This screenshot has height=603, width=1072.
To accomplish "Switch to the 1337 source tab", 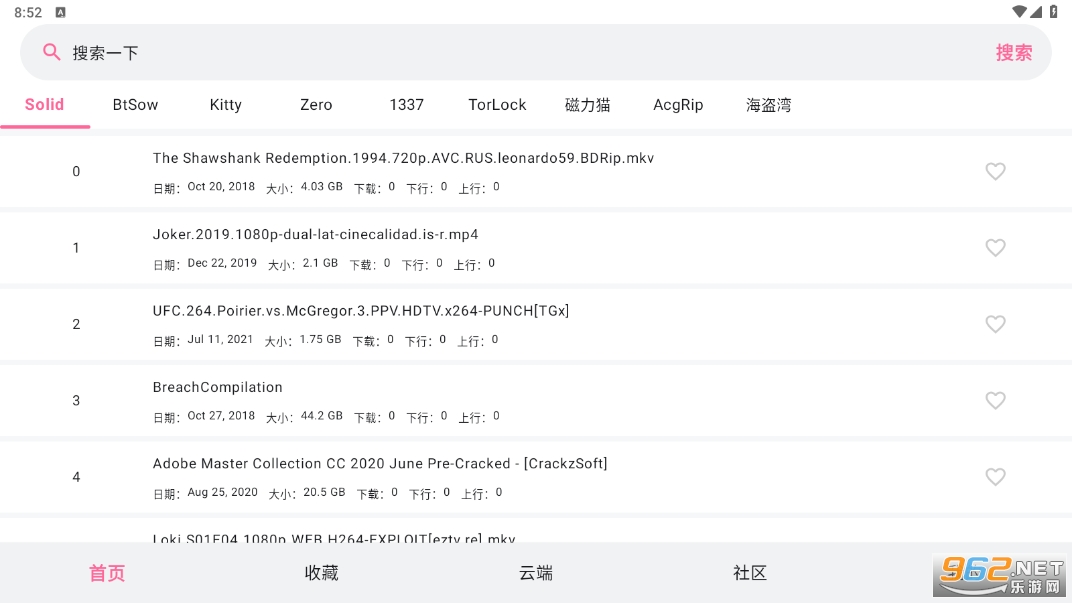I will (406, 105).
